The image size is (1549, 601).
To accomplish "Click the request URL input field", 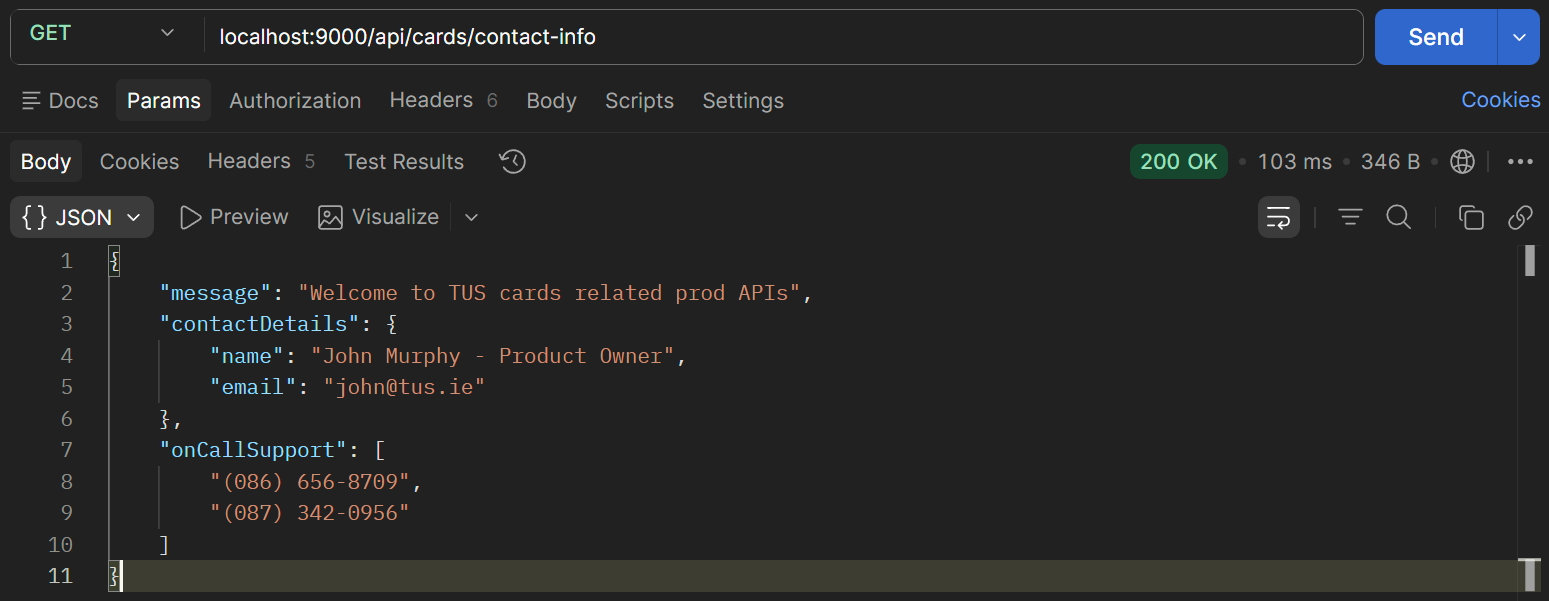I will click(x=783, y=37).
